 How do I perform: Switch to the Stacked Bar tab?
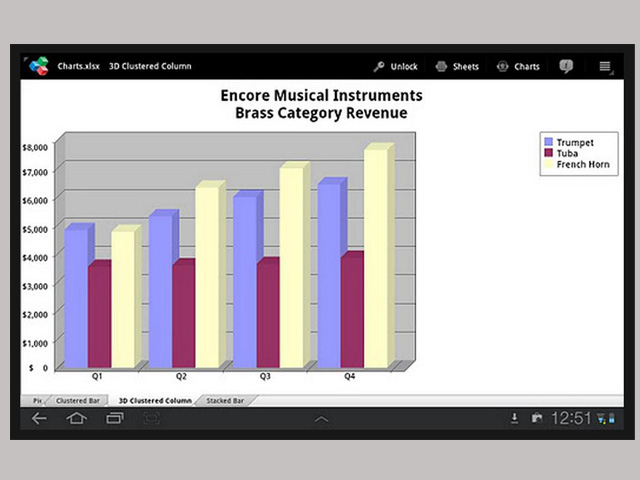pos(224,400)
